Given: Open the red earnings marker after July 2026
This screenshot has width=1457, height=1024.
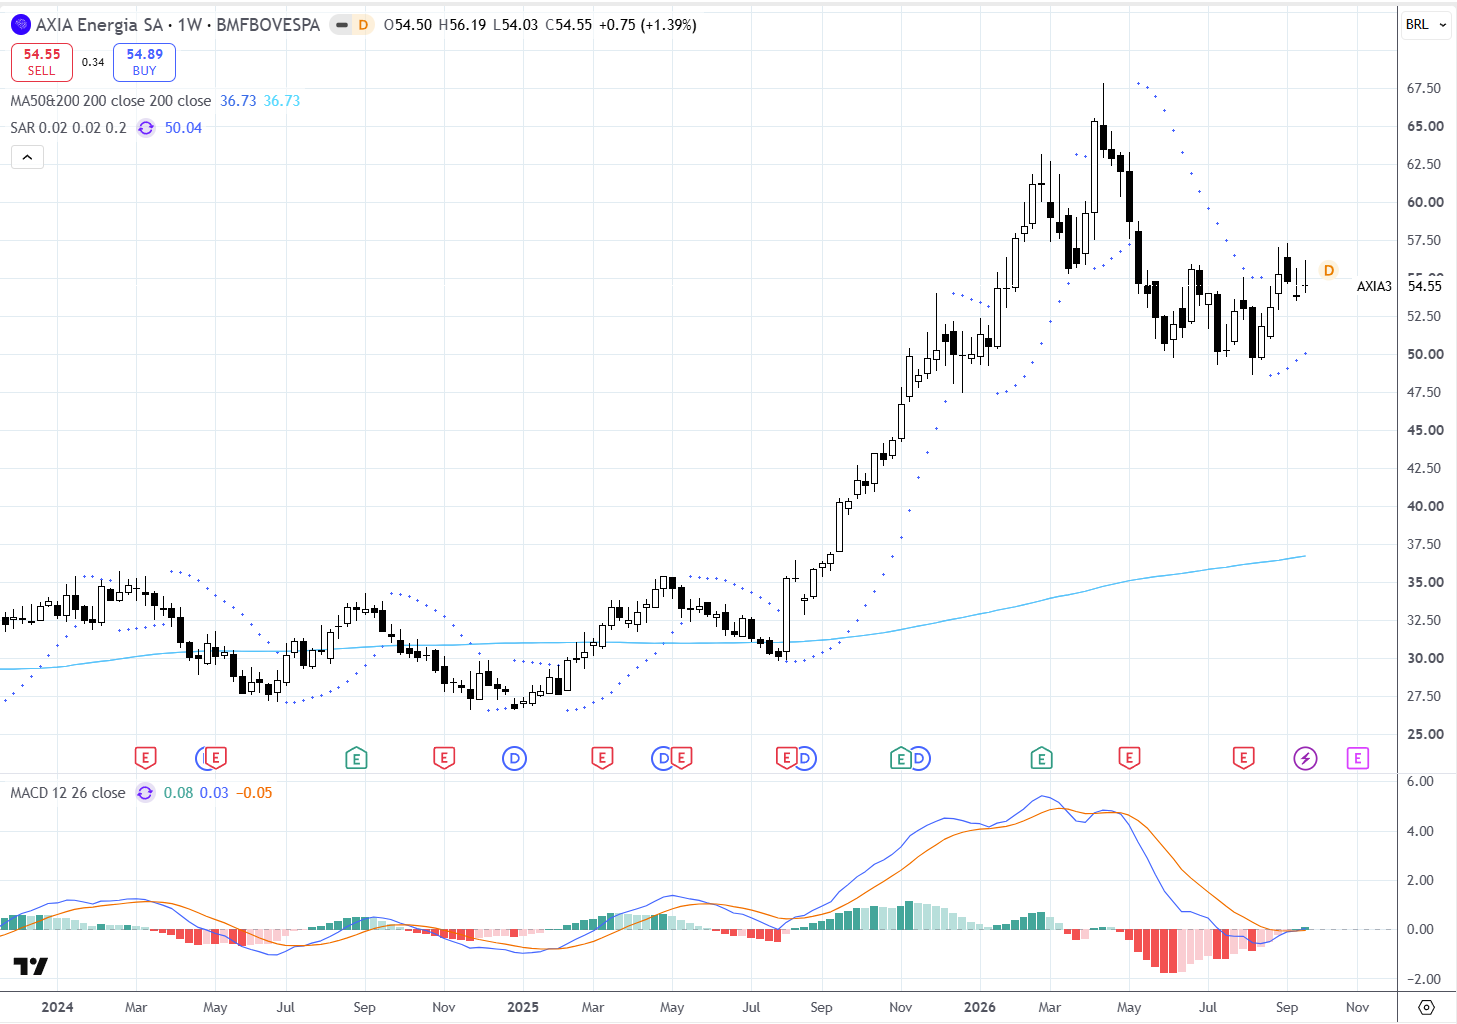Looking at the screenshot, I should [1243, 758].
